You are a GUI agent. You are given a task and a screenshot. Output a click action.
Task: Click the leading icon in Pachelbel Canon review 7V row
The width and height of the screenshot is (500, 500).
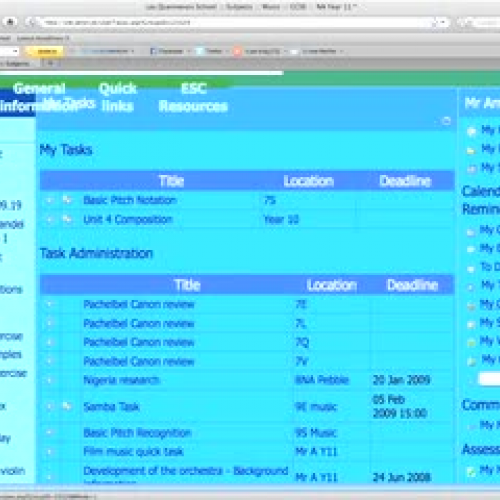[x=49, y=361]
